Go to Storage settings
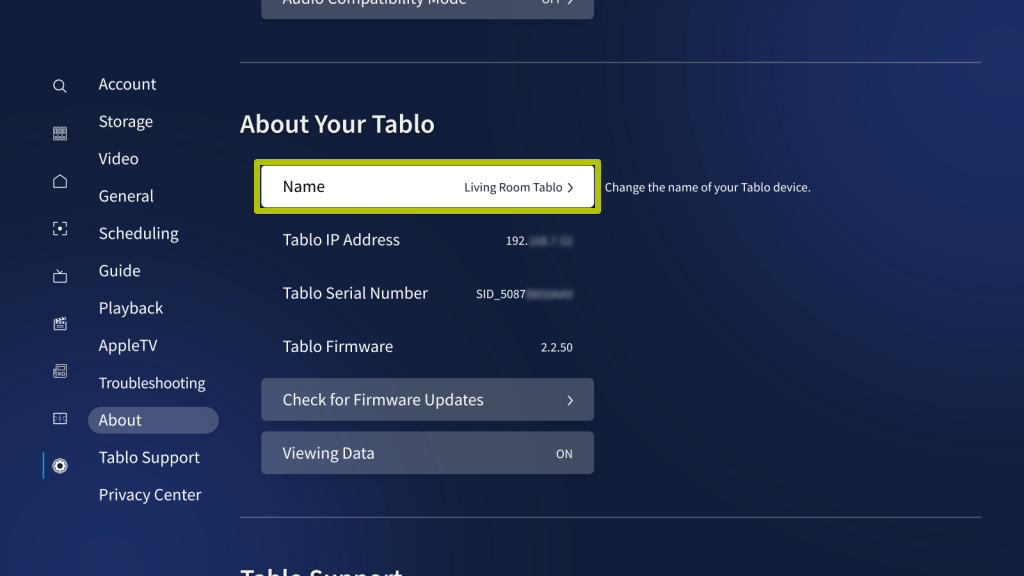The width and height of the screenshot is (1024, 576). tap(125, 121)
